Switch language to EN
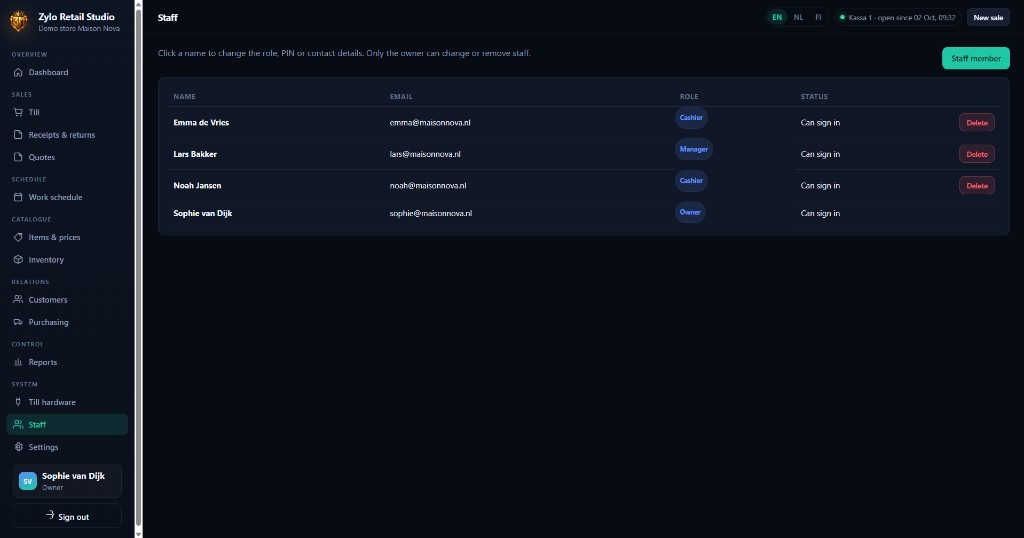This screenshot has height=538, width=1024. [777, 18]
